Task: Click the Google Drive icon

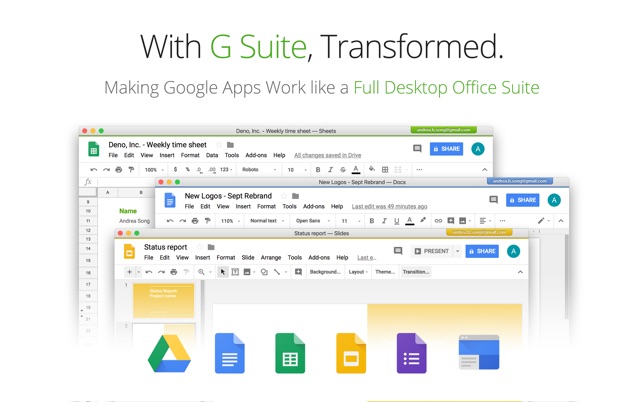Action: 169,354
